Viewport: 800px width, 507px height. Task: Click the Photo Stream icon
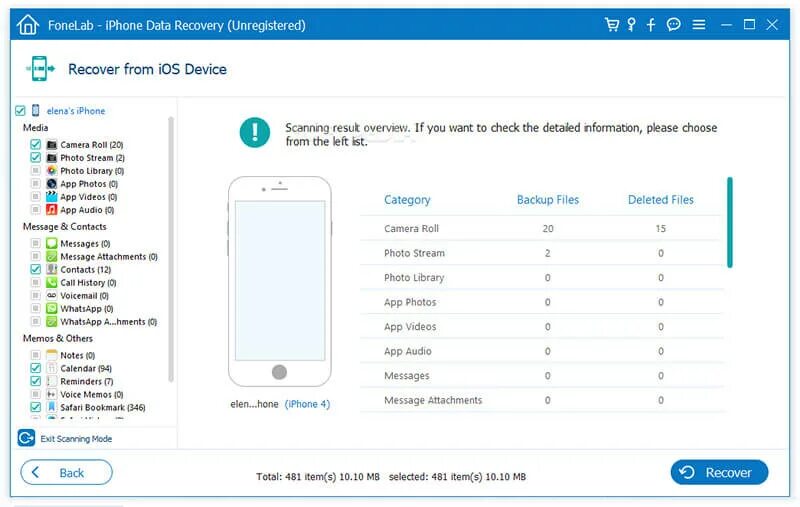pos(52,158)
